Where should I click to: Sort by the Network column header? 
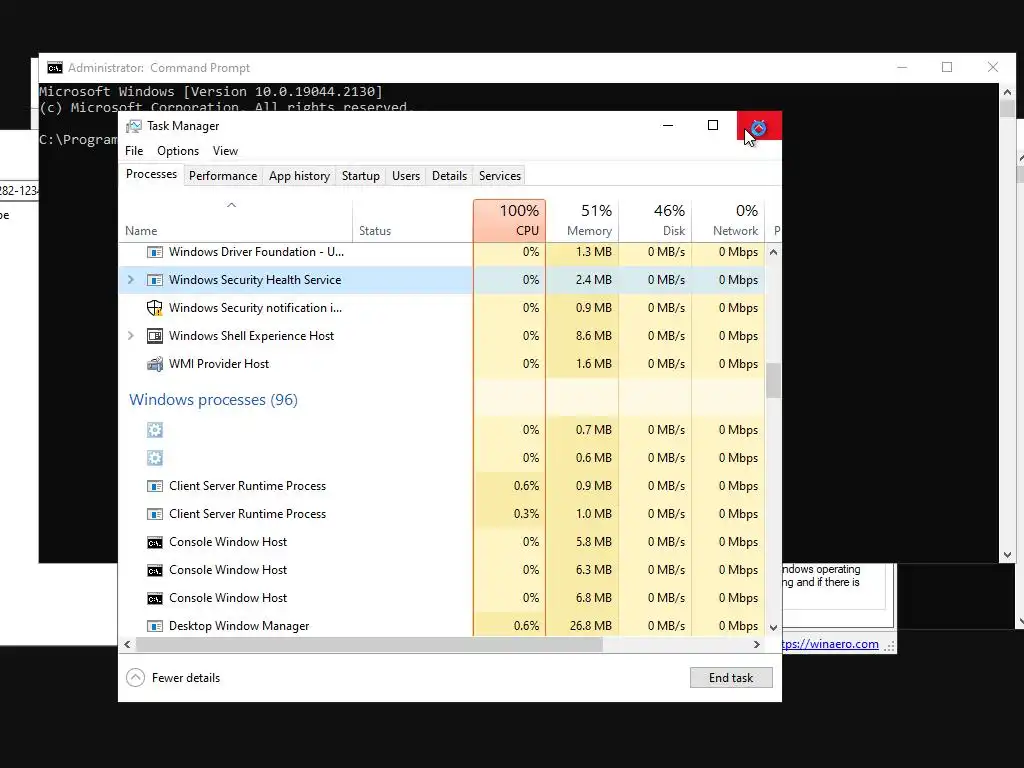tap(728, 221)
